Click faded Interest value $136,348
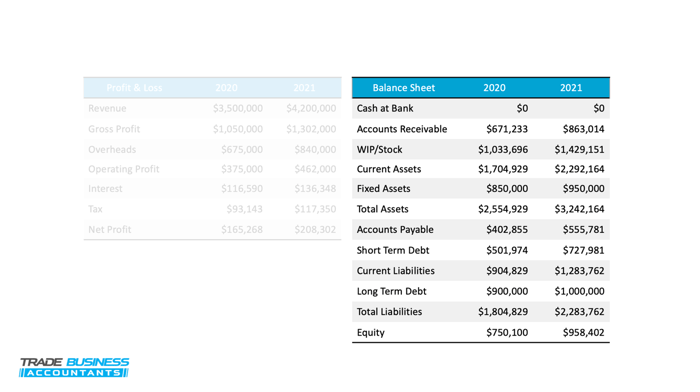The width and height of the screenshot is (700, 392). pos(315,189)
